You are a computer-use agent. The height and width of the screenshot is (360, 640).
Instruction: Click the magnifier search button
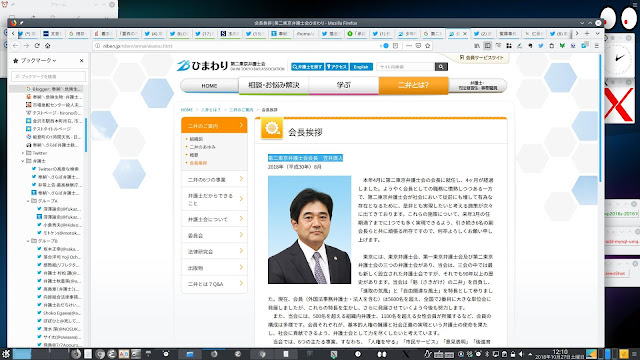pos(441,67)
